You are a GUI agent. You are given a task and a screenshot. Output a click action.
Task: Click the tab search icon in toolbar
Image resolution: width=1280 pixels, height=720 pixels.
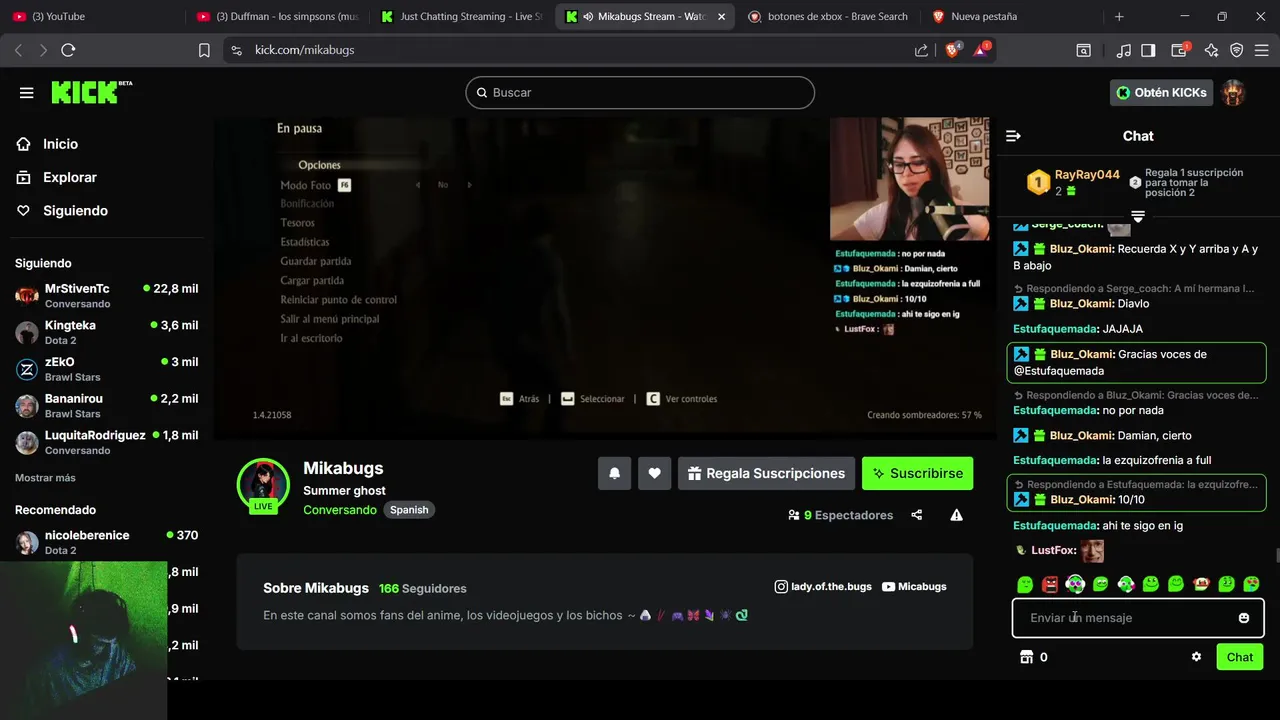click(1083, 50)
